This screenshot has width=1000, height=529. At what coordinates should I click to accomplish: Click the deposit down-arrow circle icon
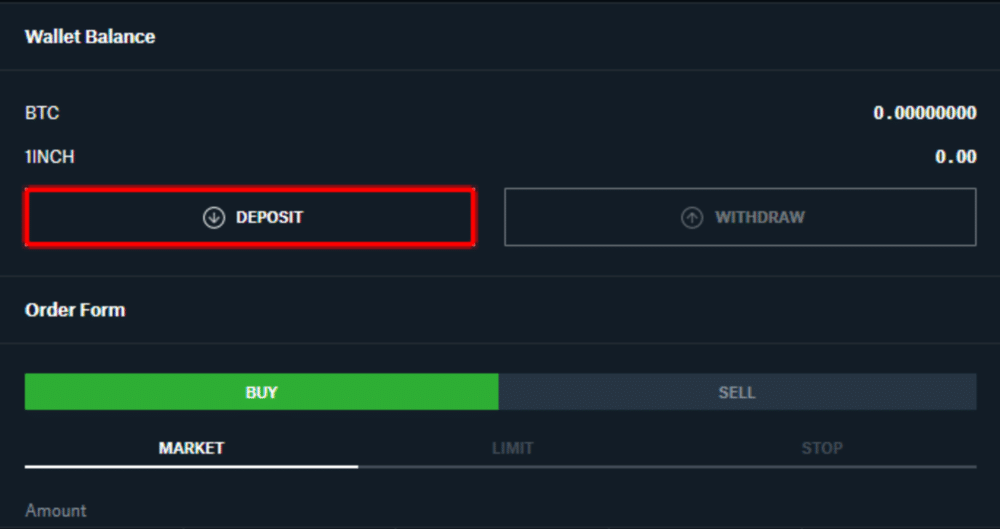[x=214, y=217]
